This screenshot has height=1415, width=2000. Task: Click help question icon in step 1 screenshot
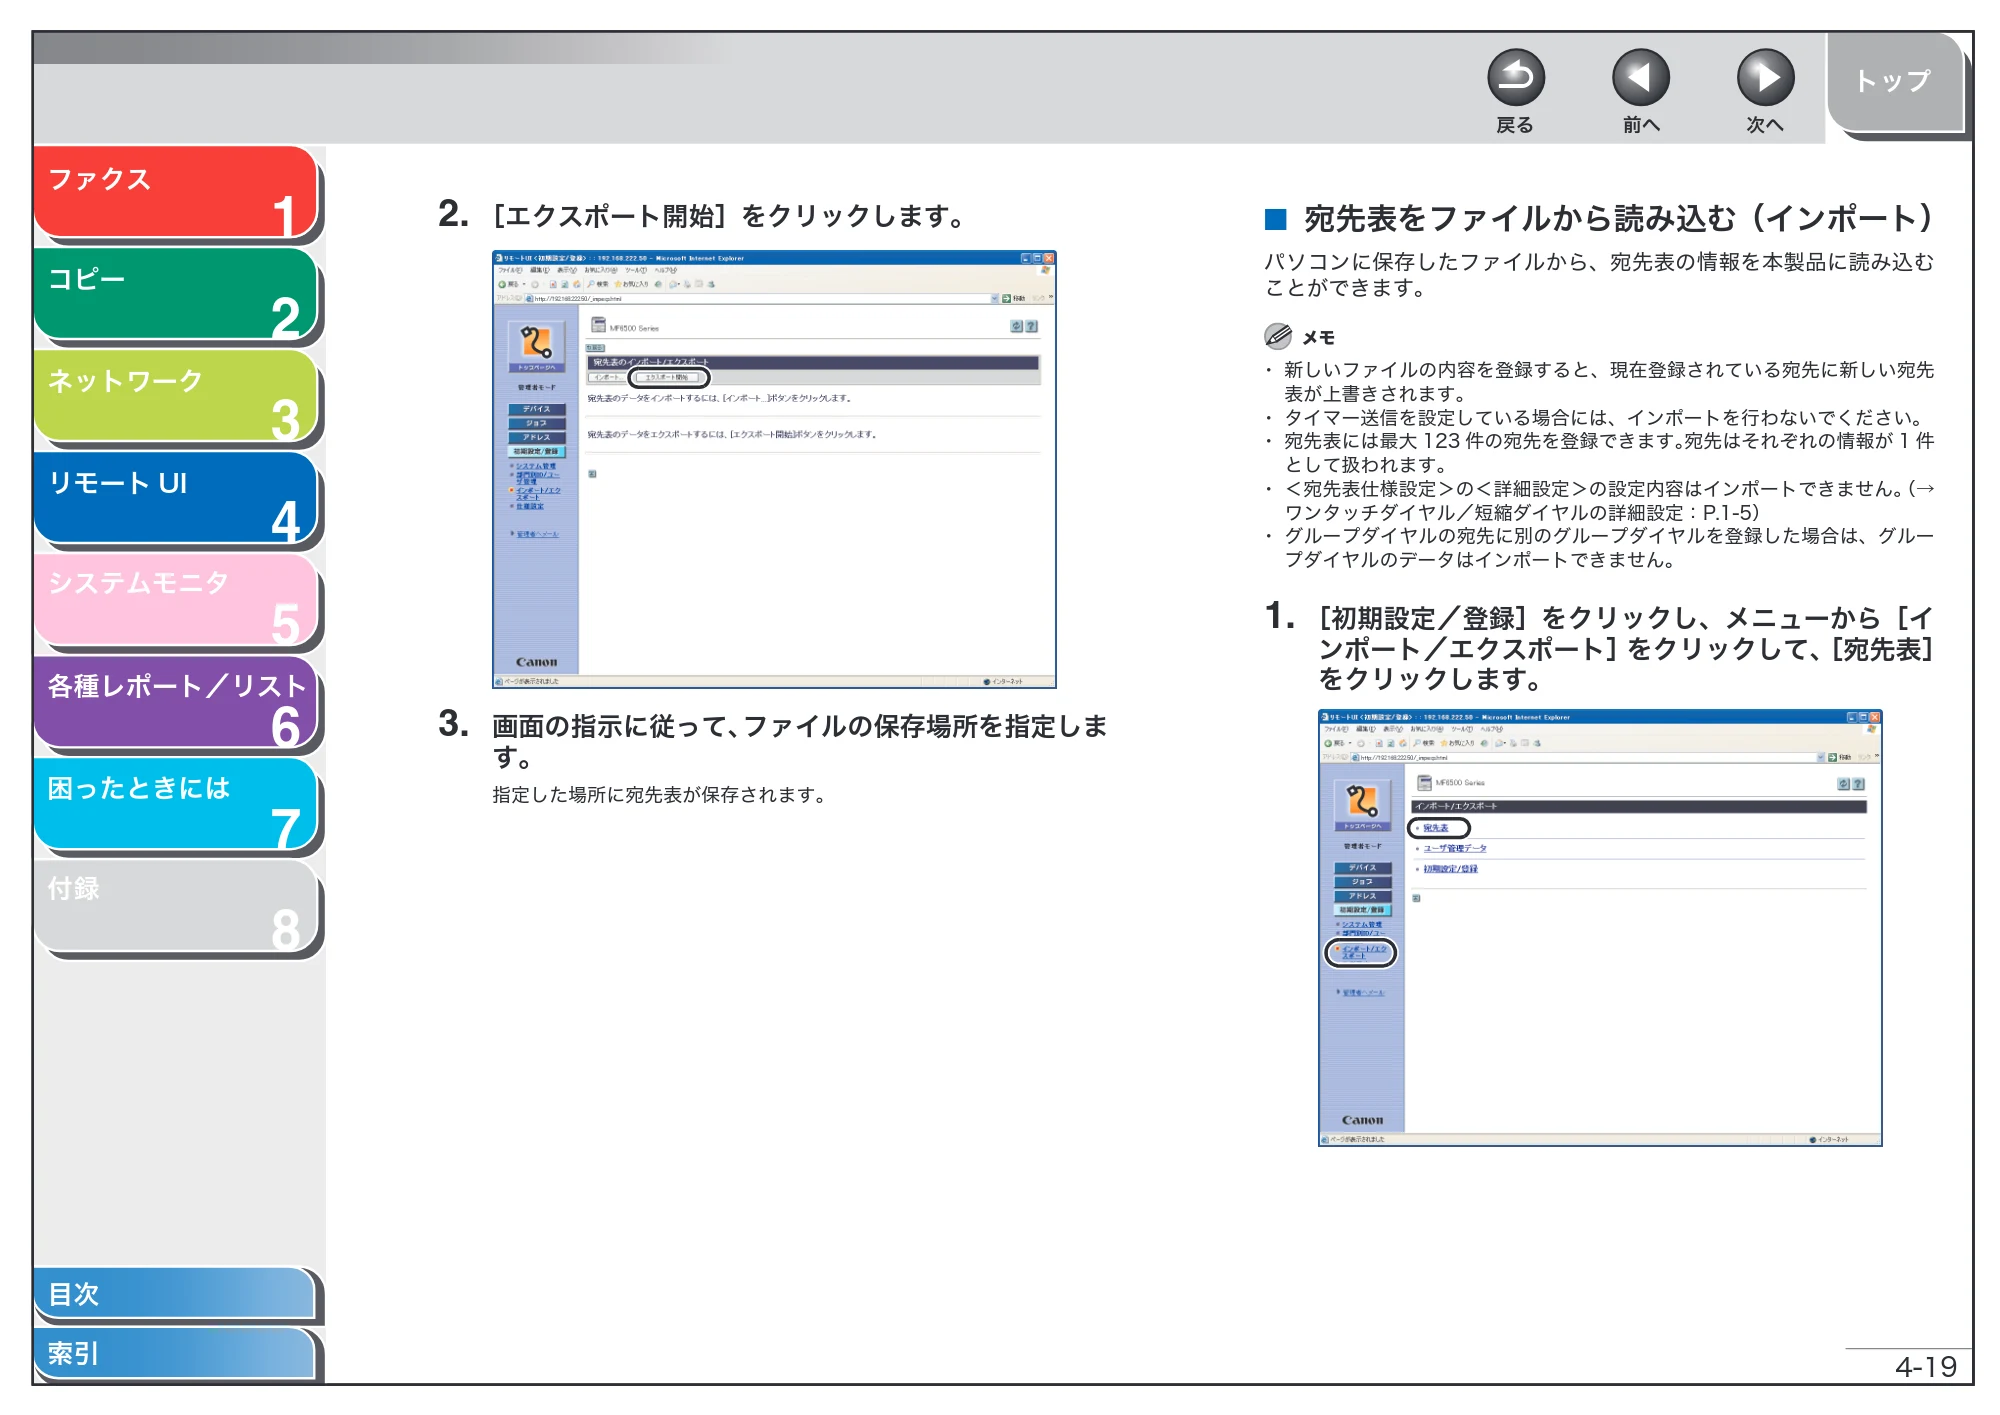pyautogui.click(x=1859, y=784)
